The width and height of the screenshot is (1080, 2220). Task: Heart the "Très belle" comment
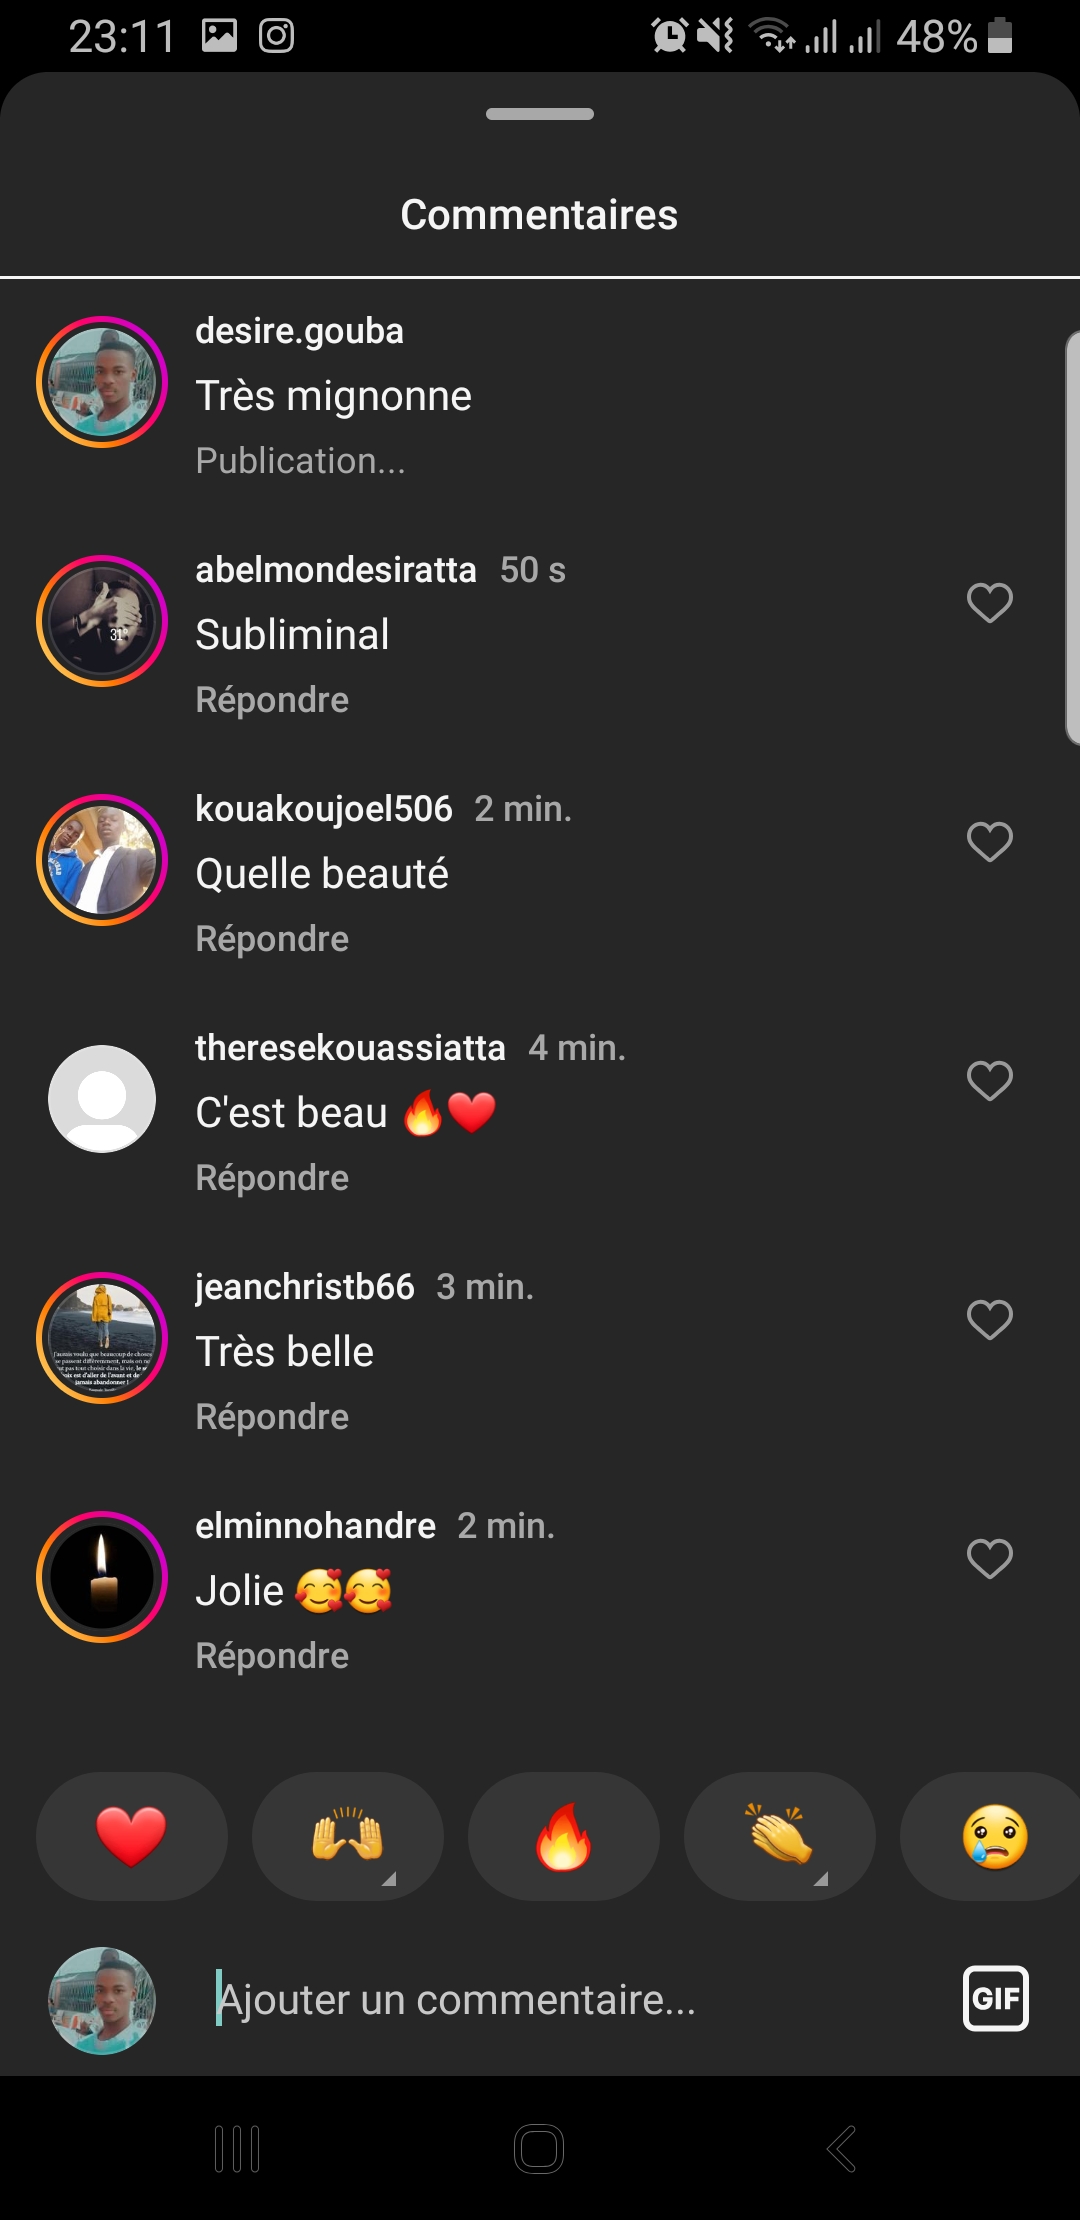coord(989,1319)
